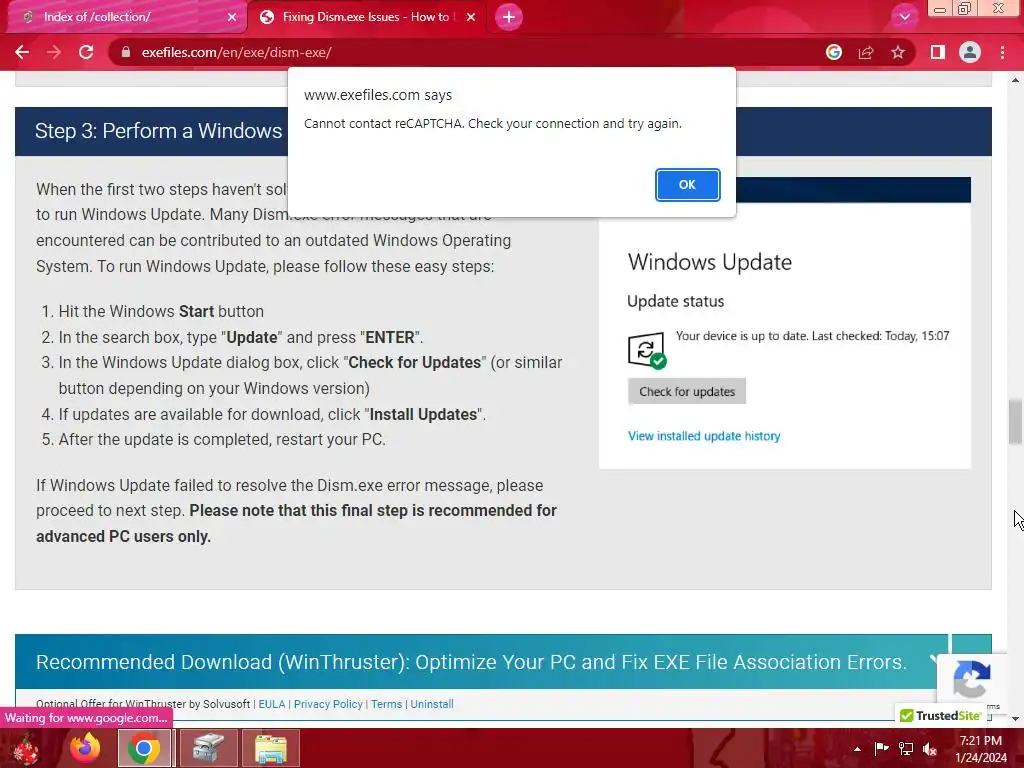
Task: Click the address bar URL exefiles.com
Action: [236, 52]
